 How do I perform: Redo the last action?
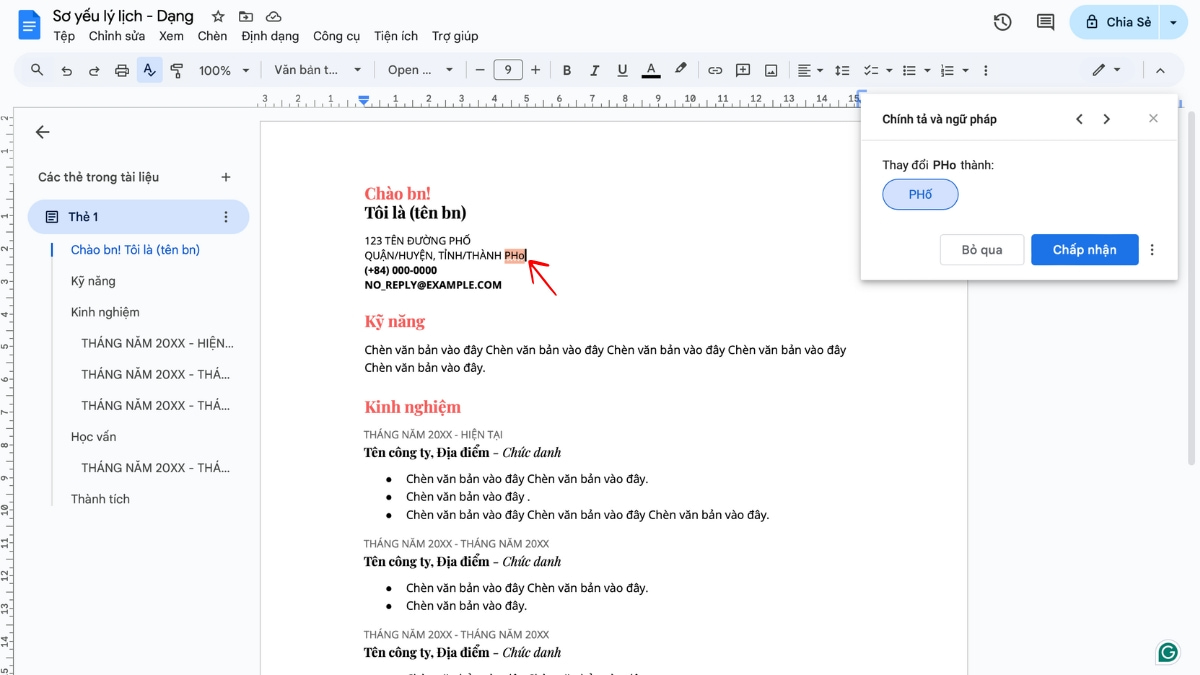94,70
